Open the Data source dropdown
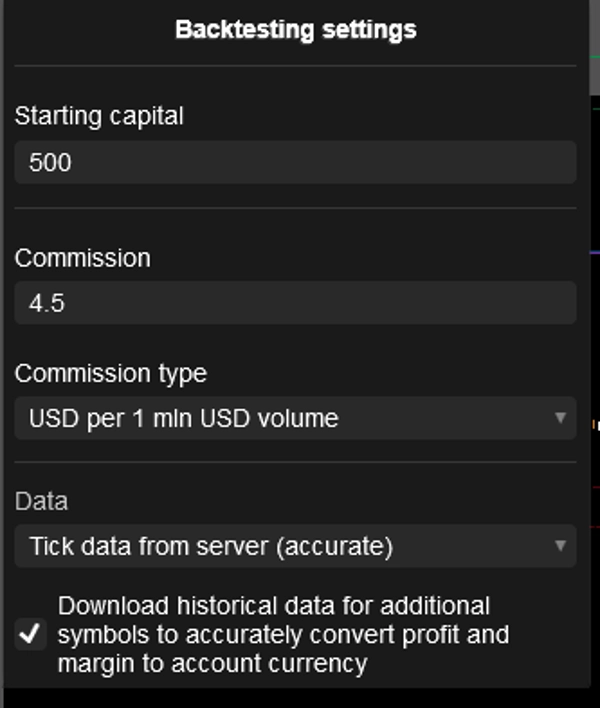 pyautogui.click(x=295, y=546)
